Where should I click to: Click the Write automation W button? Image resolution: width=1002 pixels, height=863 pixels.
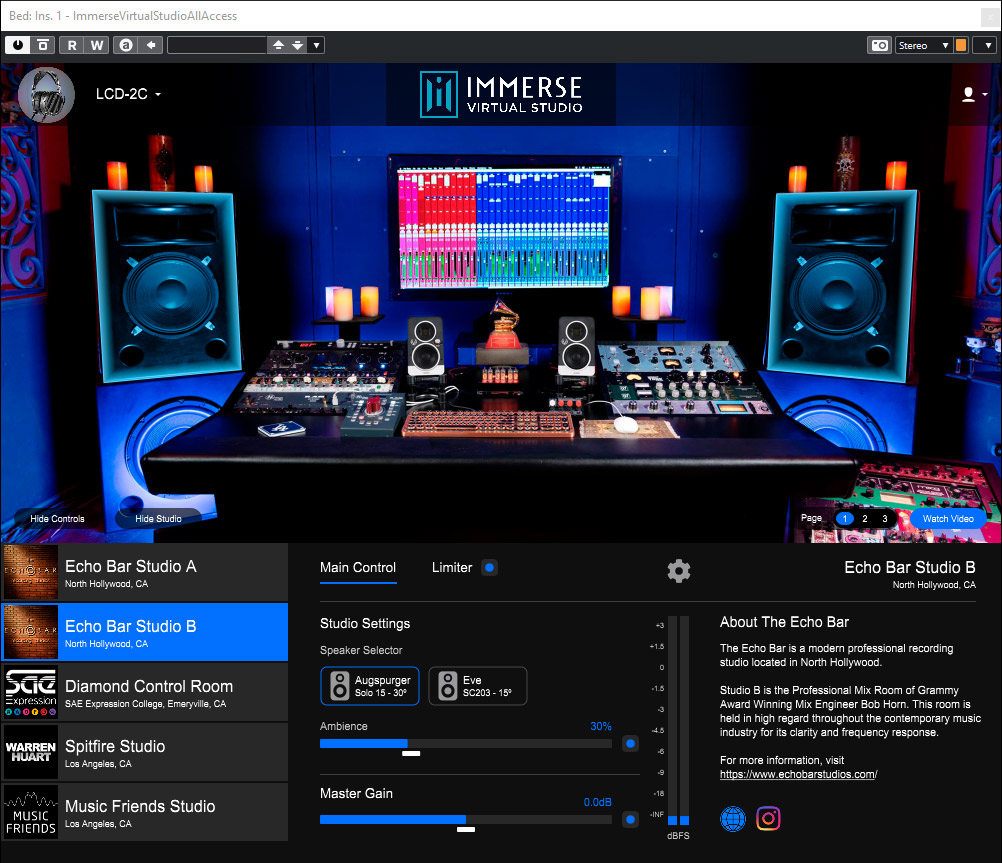pyautogui.click(x=97, y=45)
